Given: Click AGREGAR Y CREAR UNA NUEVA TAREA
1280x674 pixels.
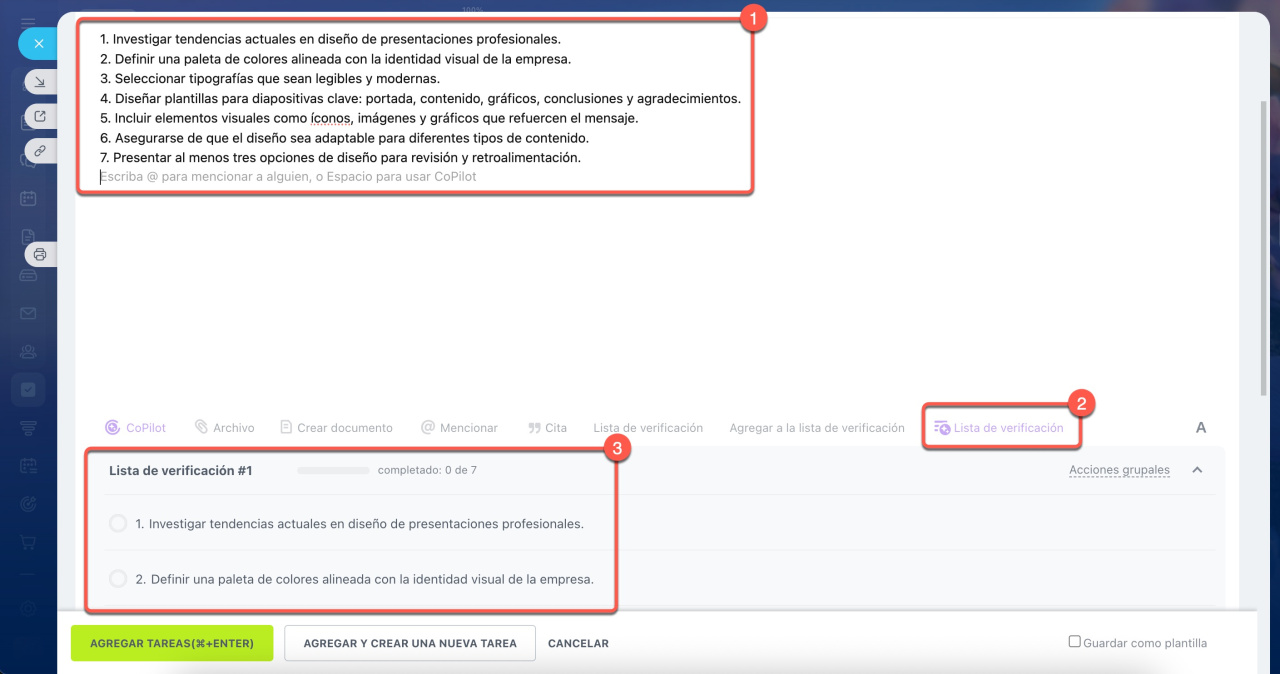Looking at the screenshot, I should [x=410, y=643].
